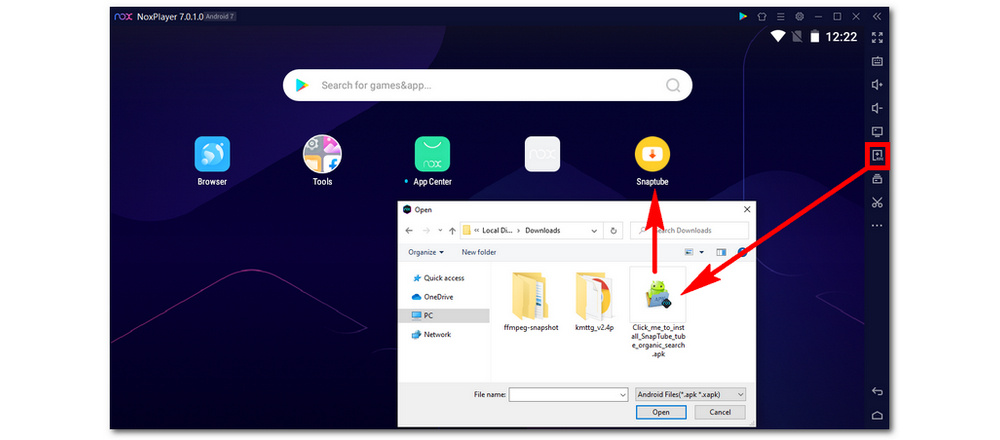The image size is (1000, 440).
Task: Click the Local Di... path segment
Action: tap(498, 230)
